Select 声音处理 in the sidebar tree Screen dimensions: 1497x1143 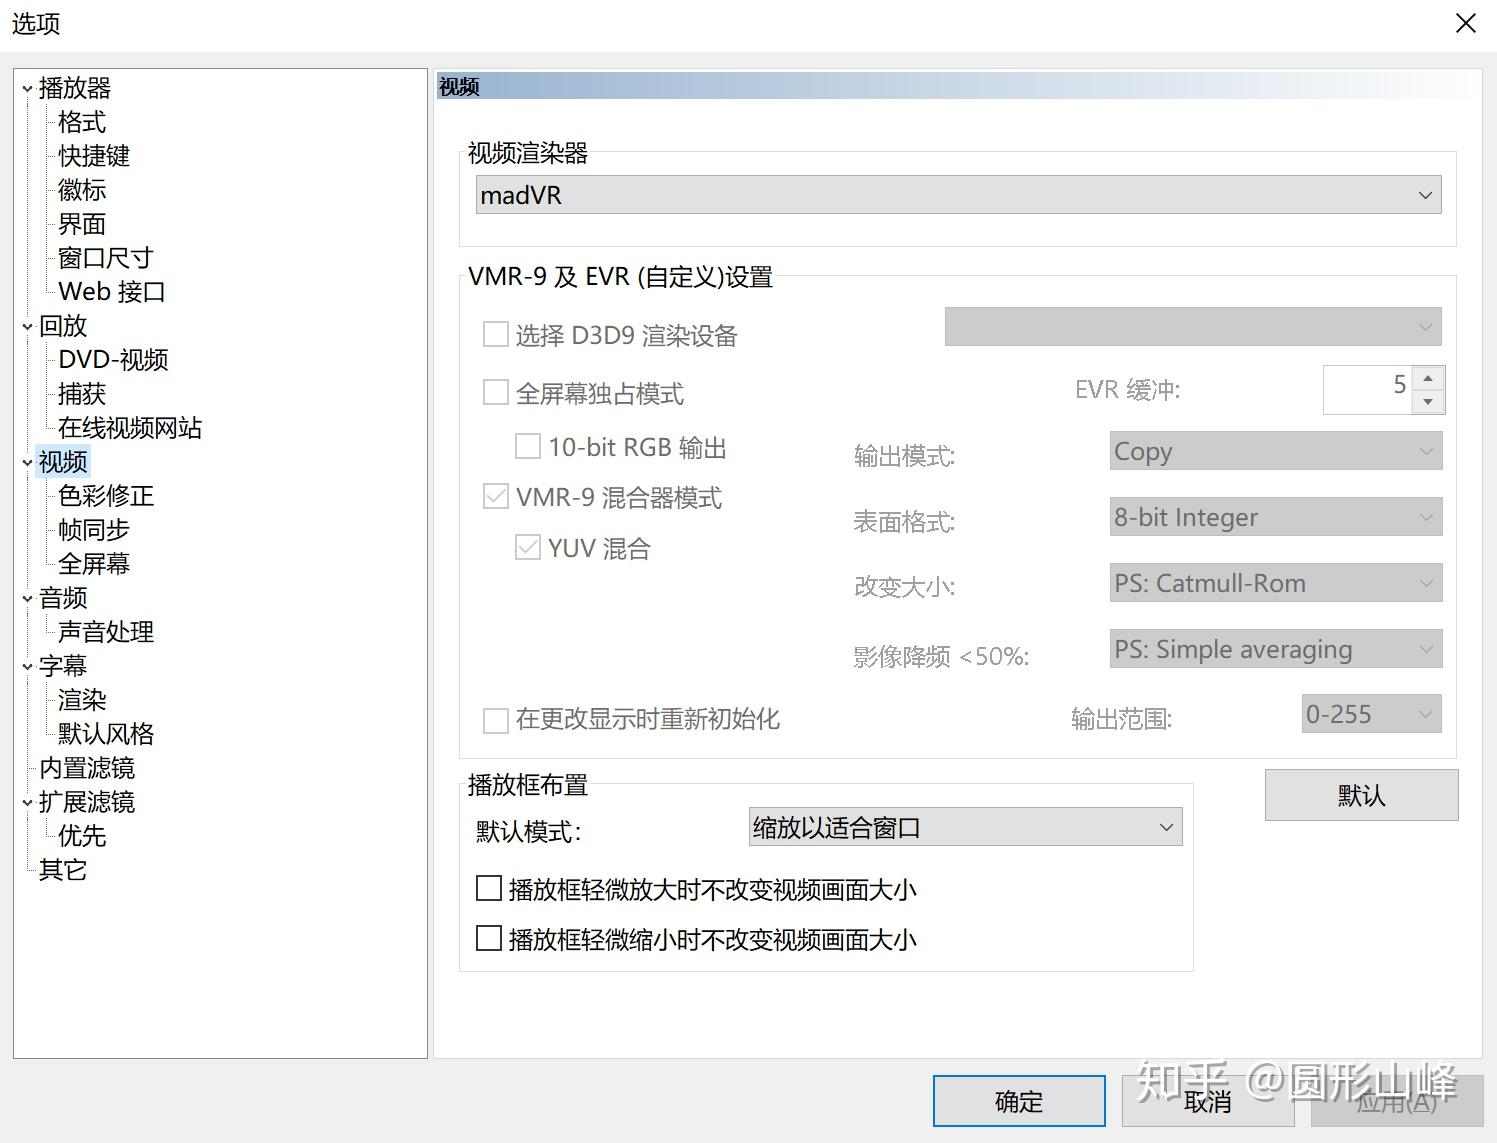pos(105,631)
